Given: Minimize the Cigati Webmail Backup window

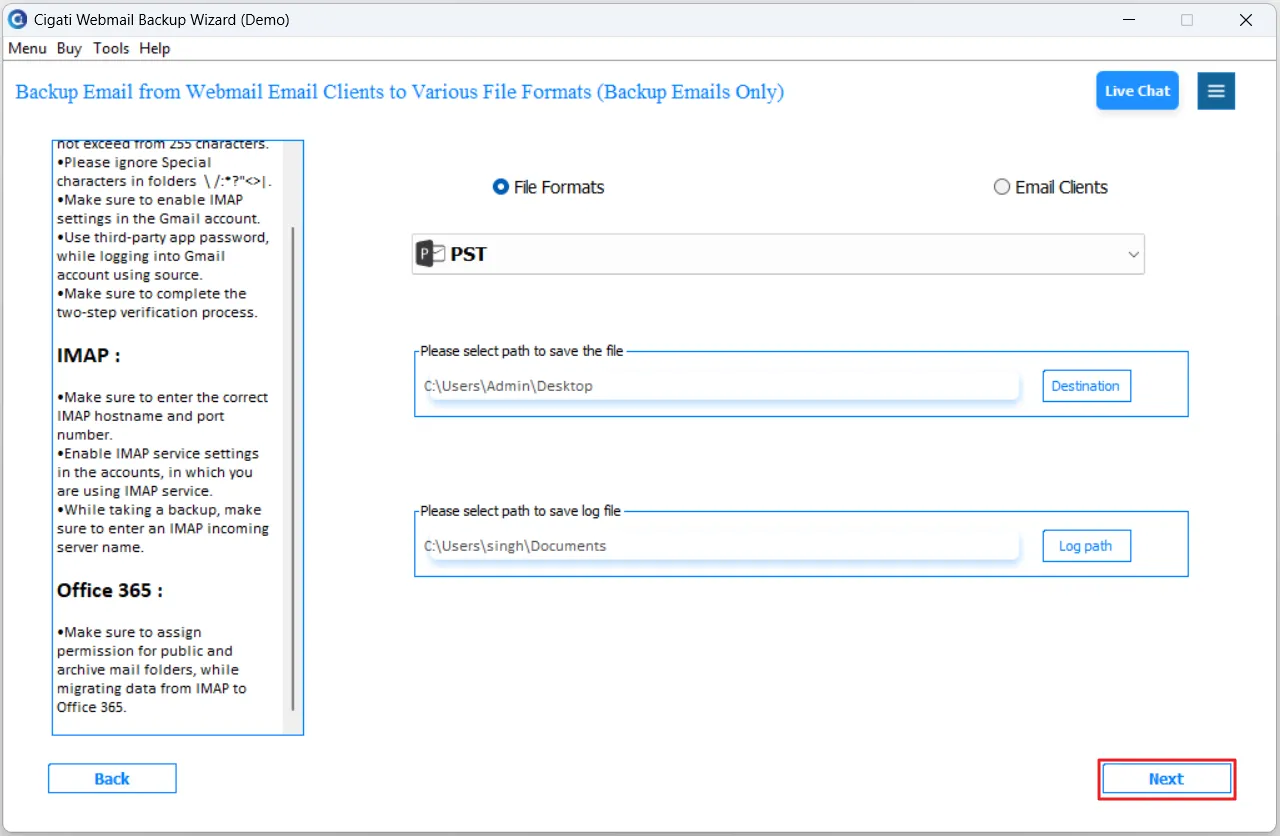Looking at the screenshot, I should [x=1128, y=20].
